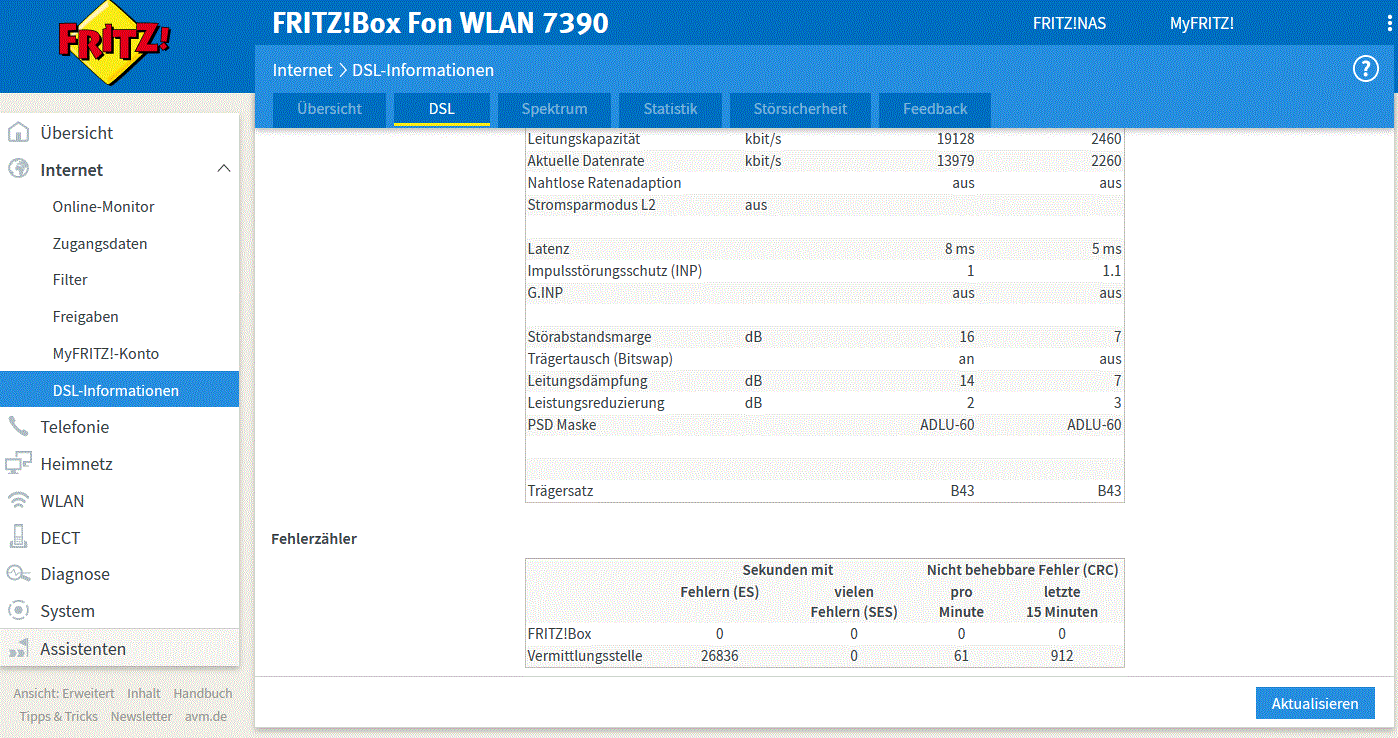Open the Übersicht tab

click(329, 109)
